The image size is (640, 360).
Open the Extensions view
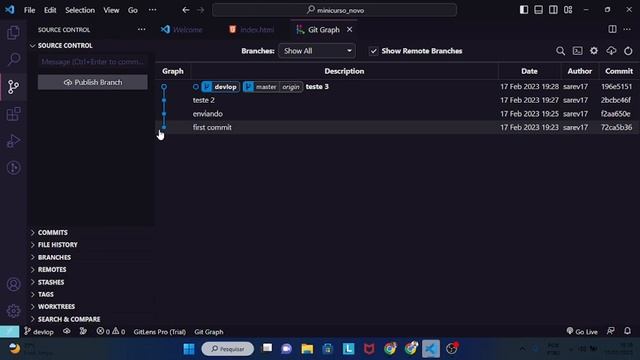(x=13, y=114)
